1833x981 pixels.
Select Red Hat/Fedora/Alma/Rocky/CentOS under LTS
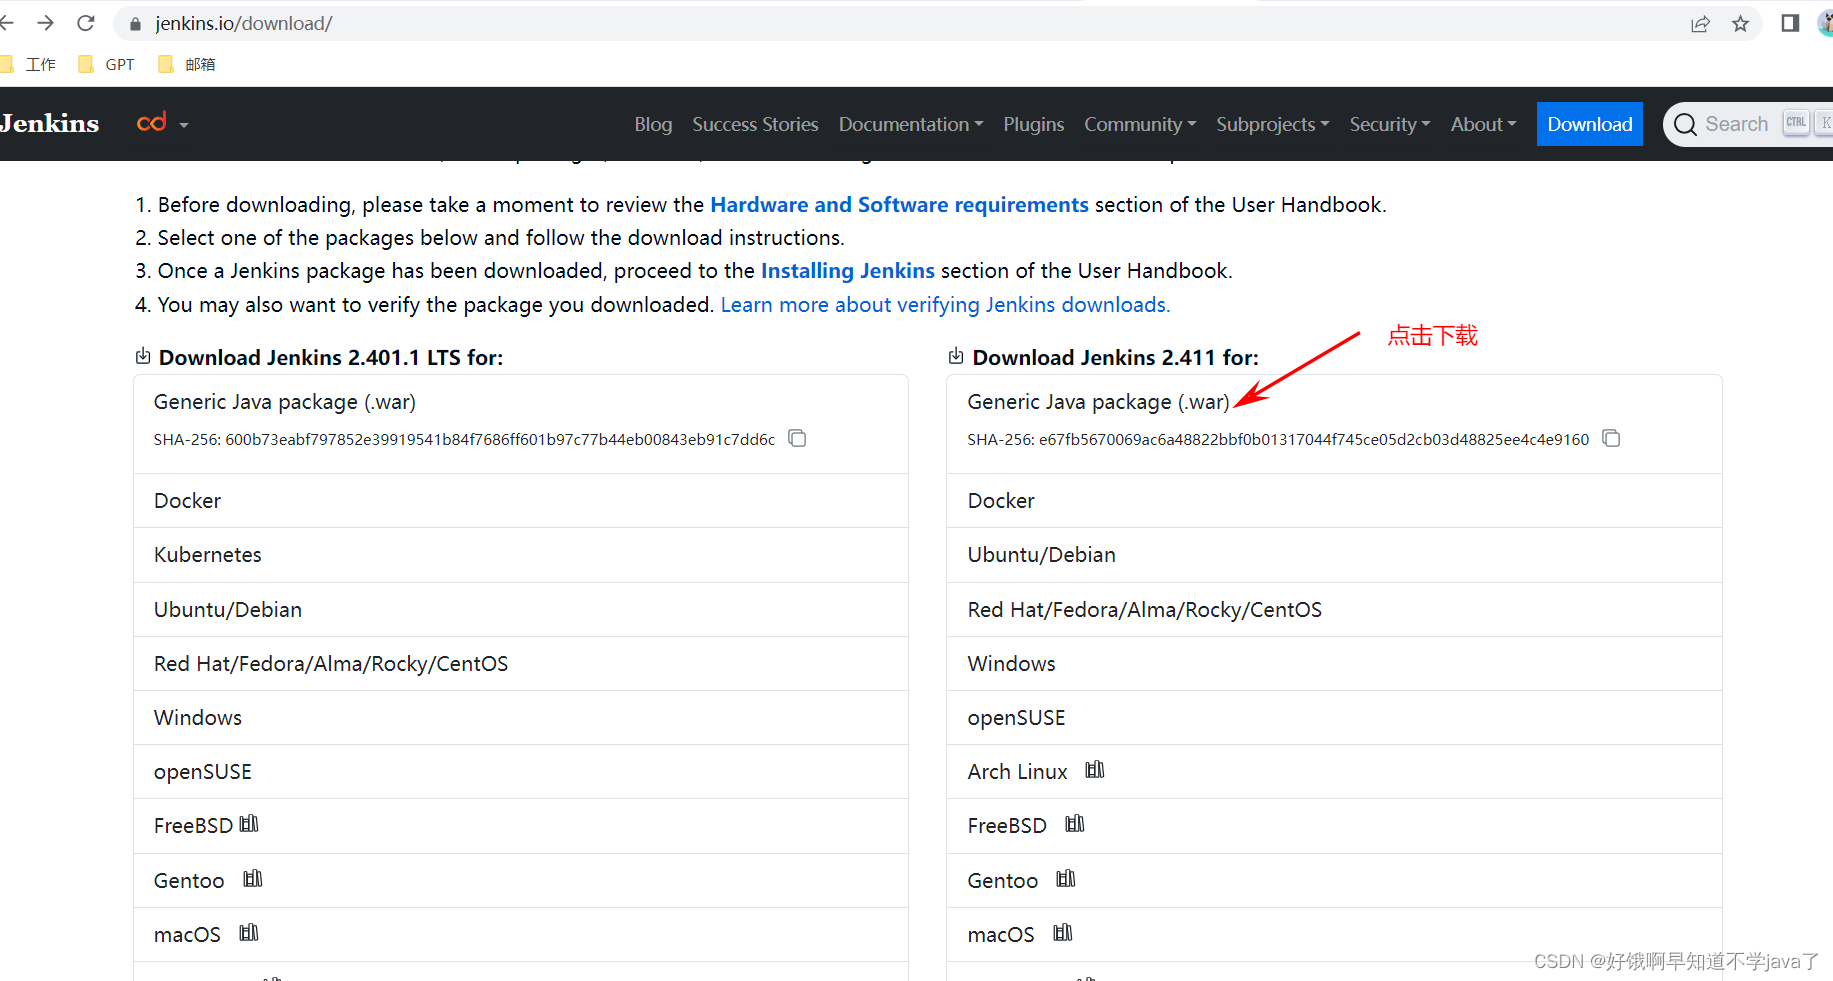(521, 663)
